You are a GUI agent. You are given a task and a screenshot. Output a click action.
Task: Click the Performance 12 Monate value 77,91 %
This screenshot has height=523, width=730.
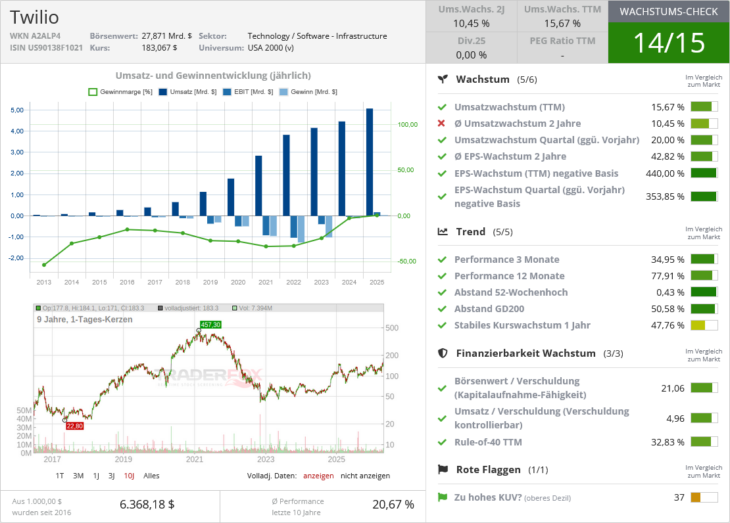click(x=668, y=276)
